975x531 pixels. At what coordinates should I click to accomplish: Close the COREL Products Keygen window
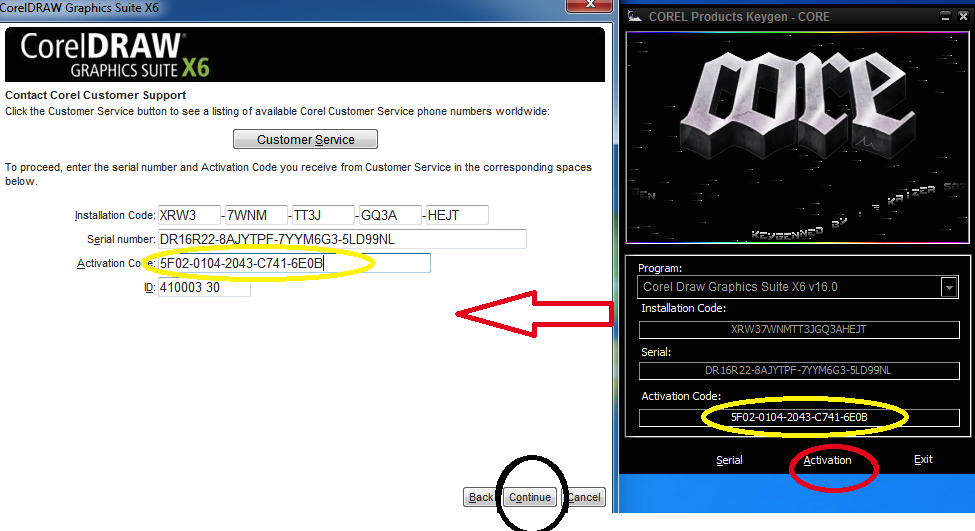pos(963,16)
